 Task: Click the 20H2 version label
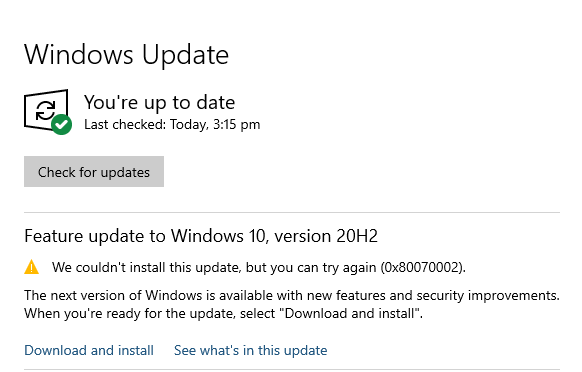pos(357,236)
